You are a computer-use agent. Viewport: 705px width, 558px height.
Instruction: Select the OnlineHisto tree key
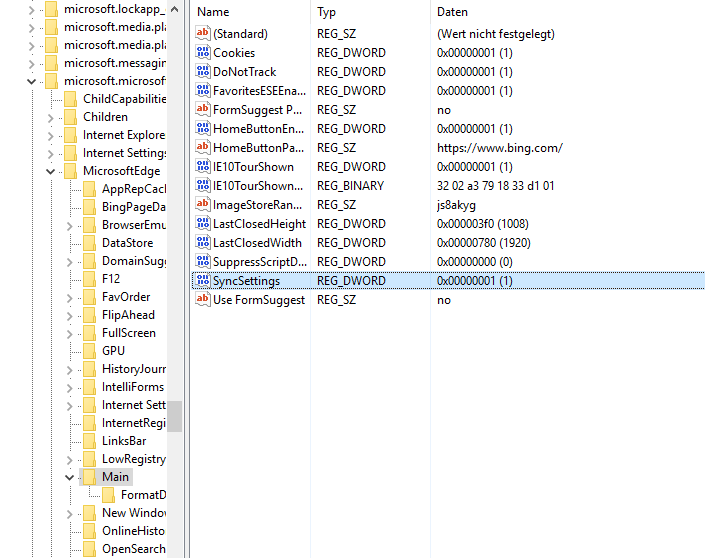coord(134,531)
